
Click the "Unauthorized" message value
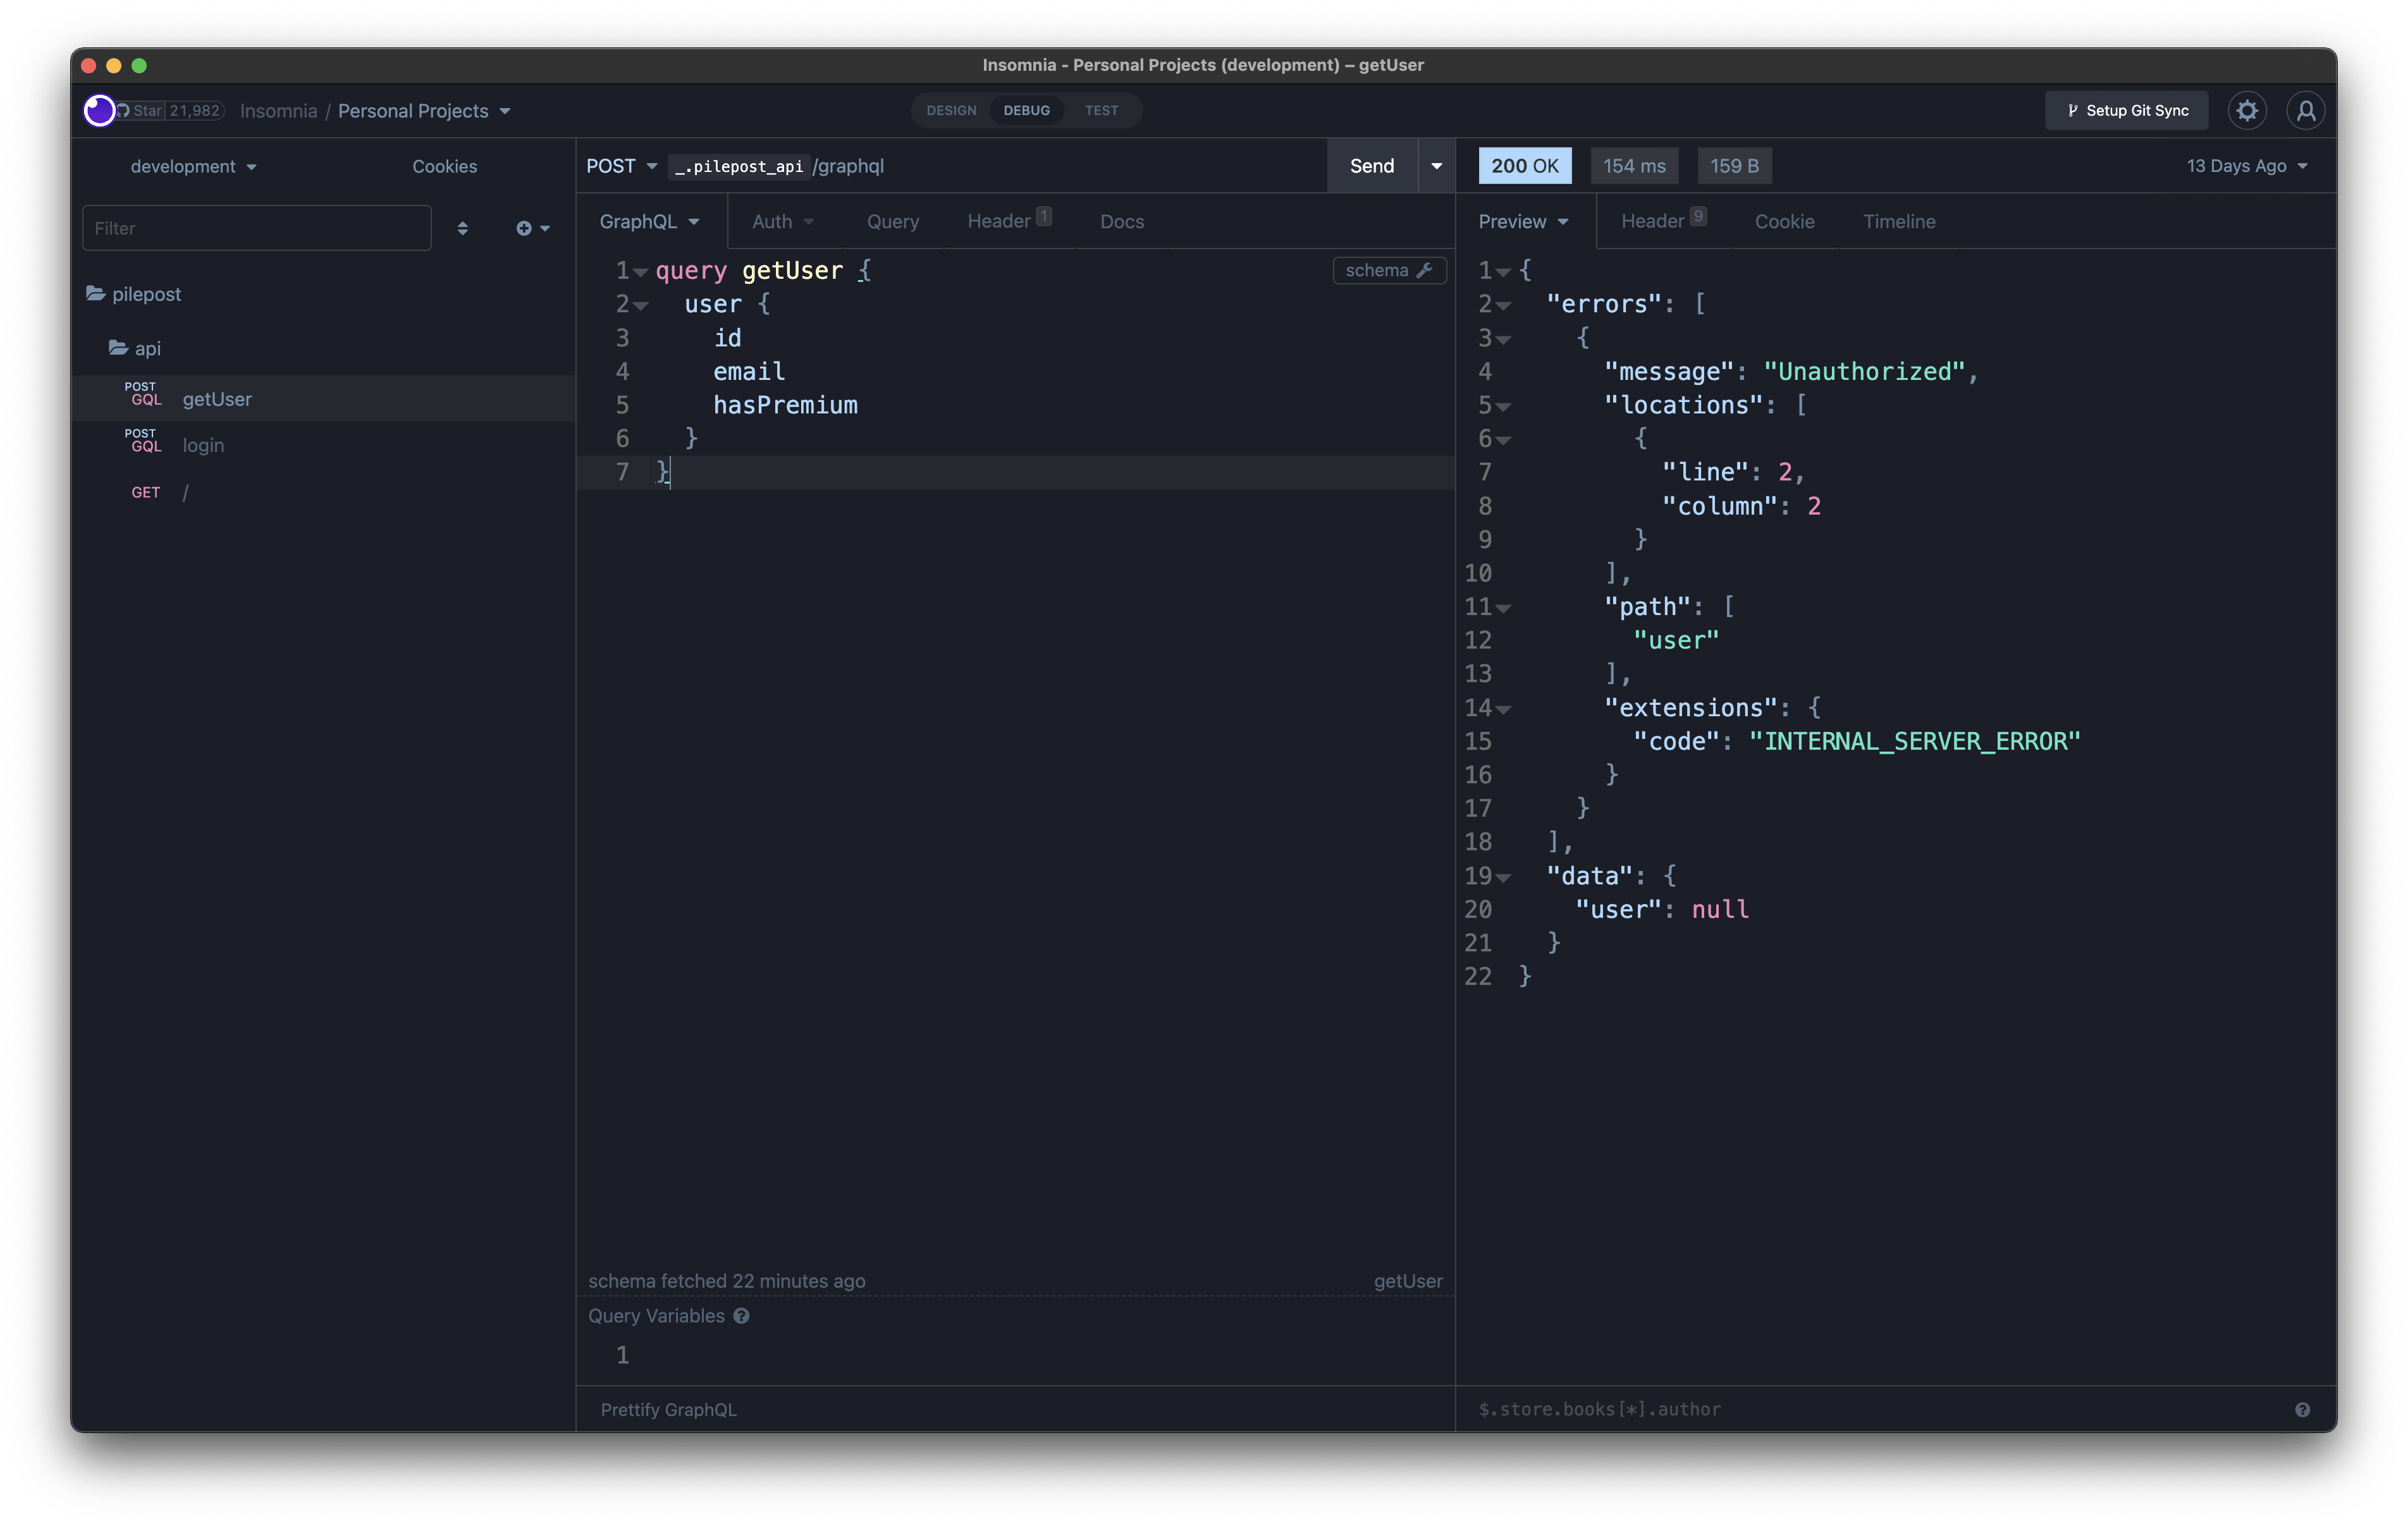click(x=1864, y=372)
